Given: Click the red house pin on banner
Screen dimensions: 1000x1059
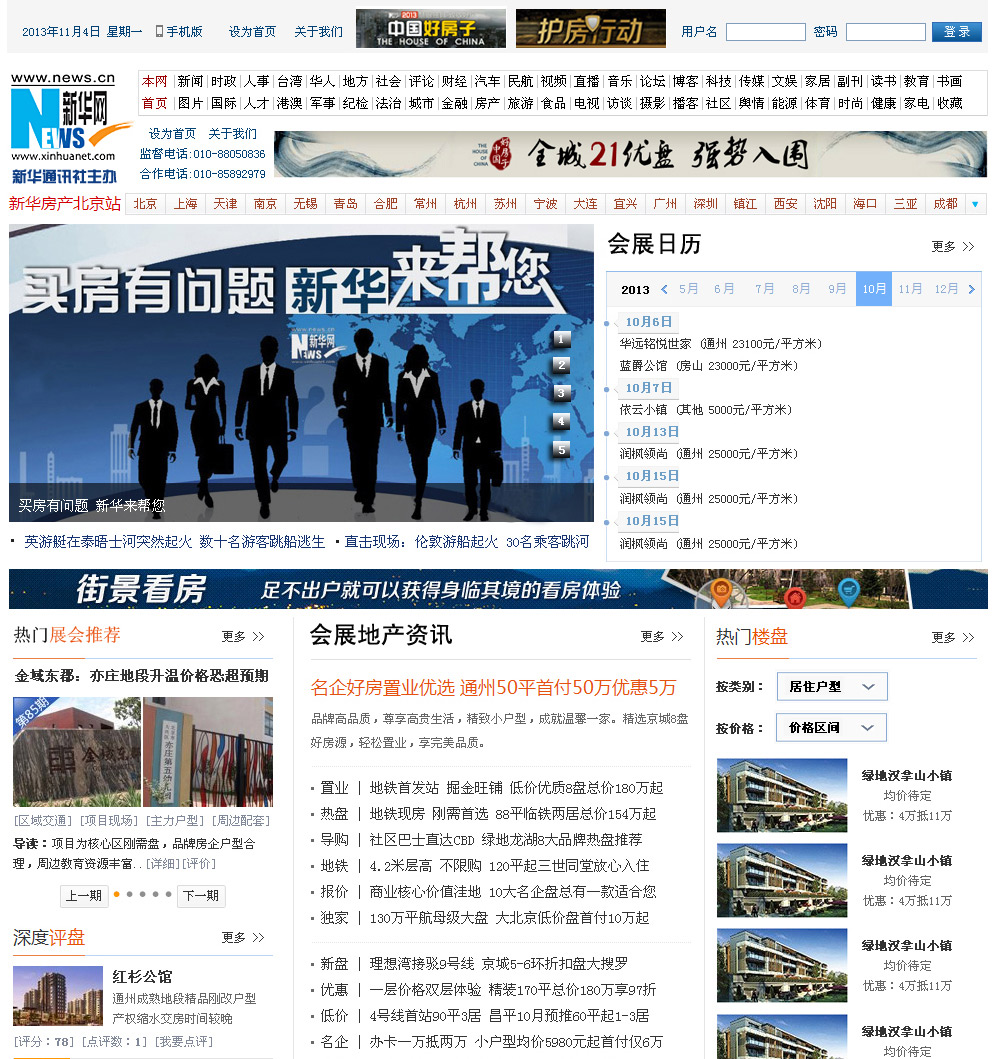Looking at the screenshot, I should (x=795, y=597).
